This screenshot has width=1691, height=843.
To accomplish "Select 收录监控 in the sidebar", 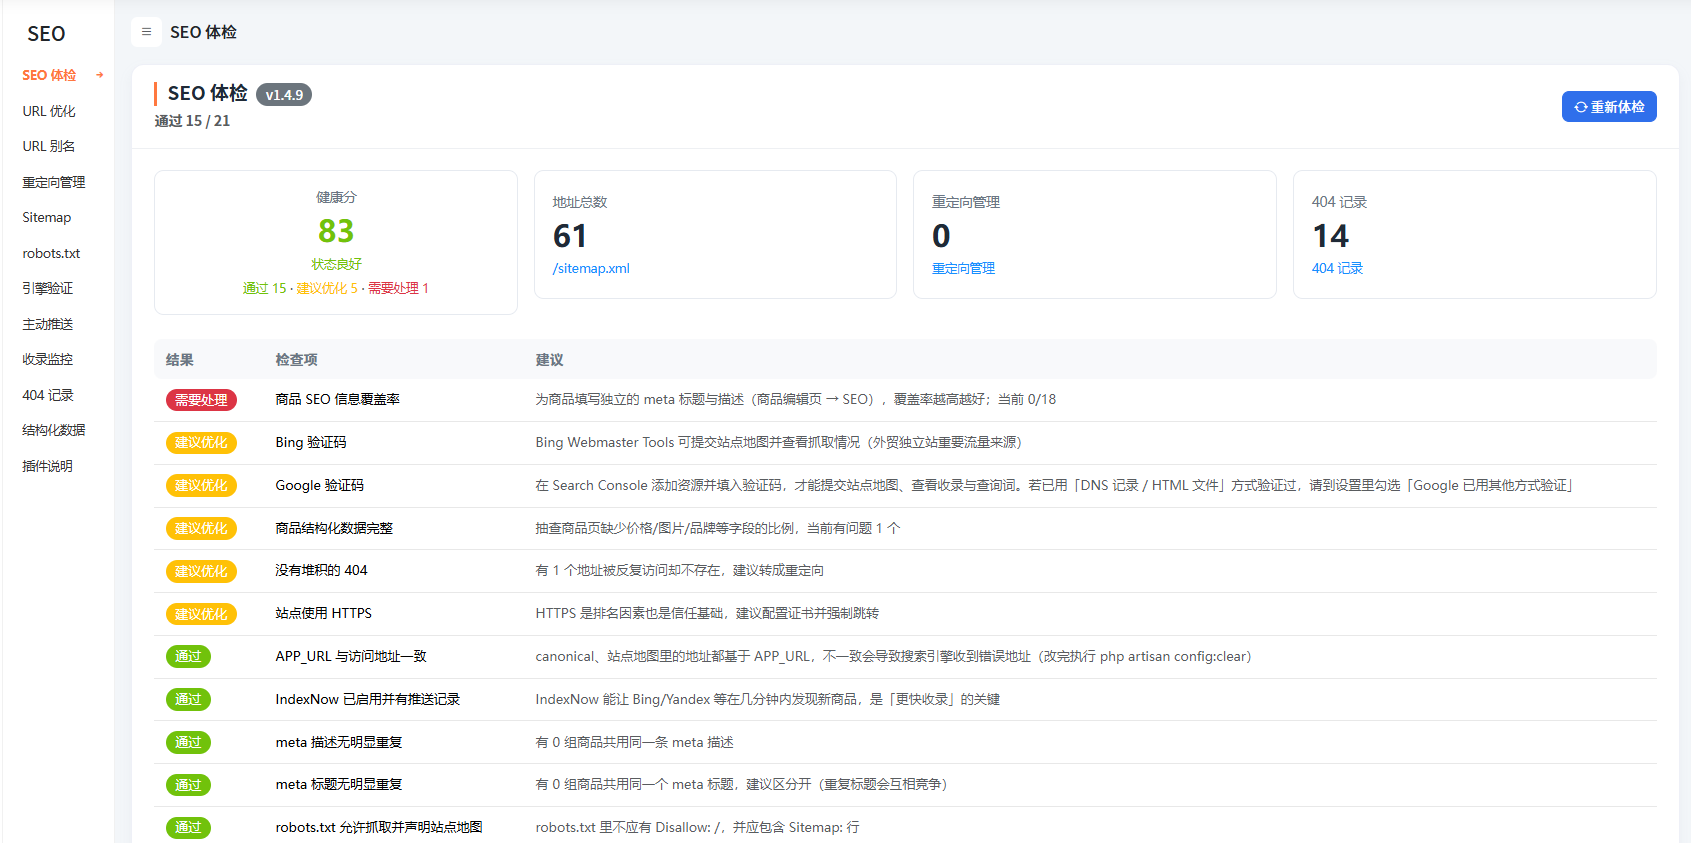I will pos(48,359).
